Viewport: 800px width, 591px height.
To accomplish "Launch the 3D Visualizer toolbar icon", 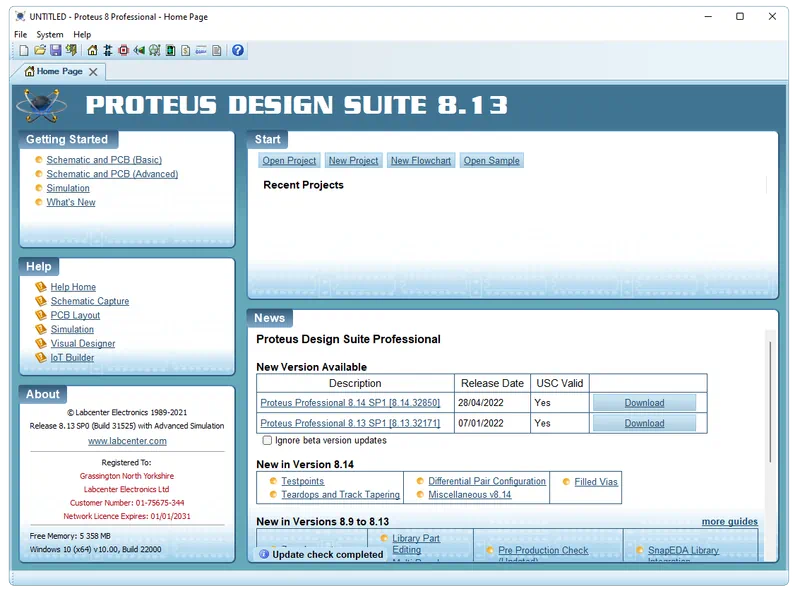I will pyautogui.click(x=139, y=51).
